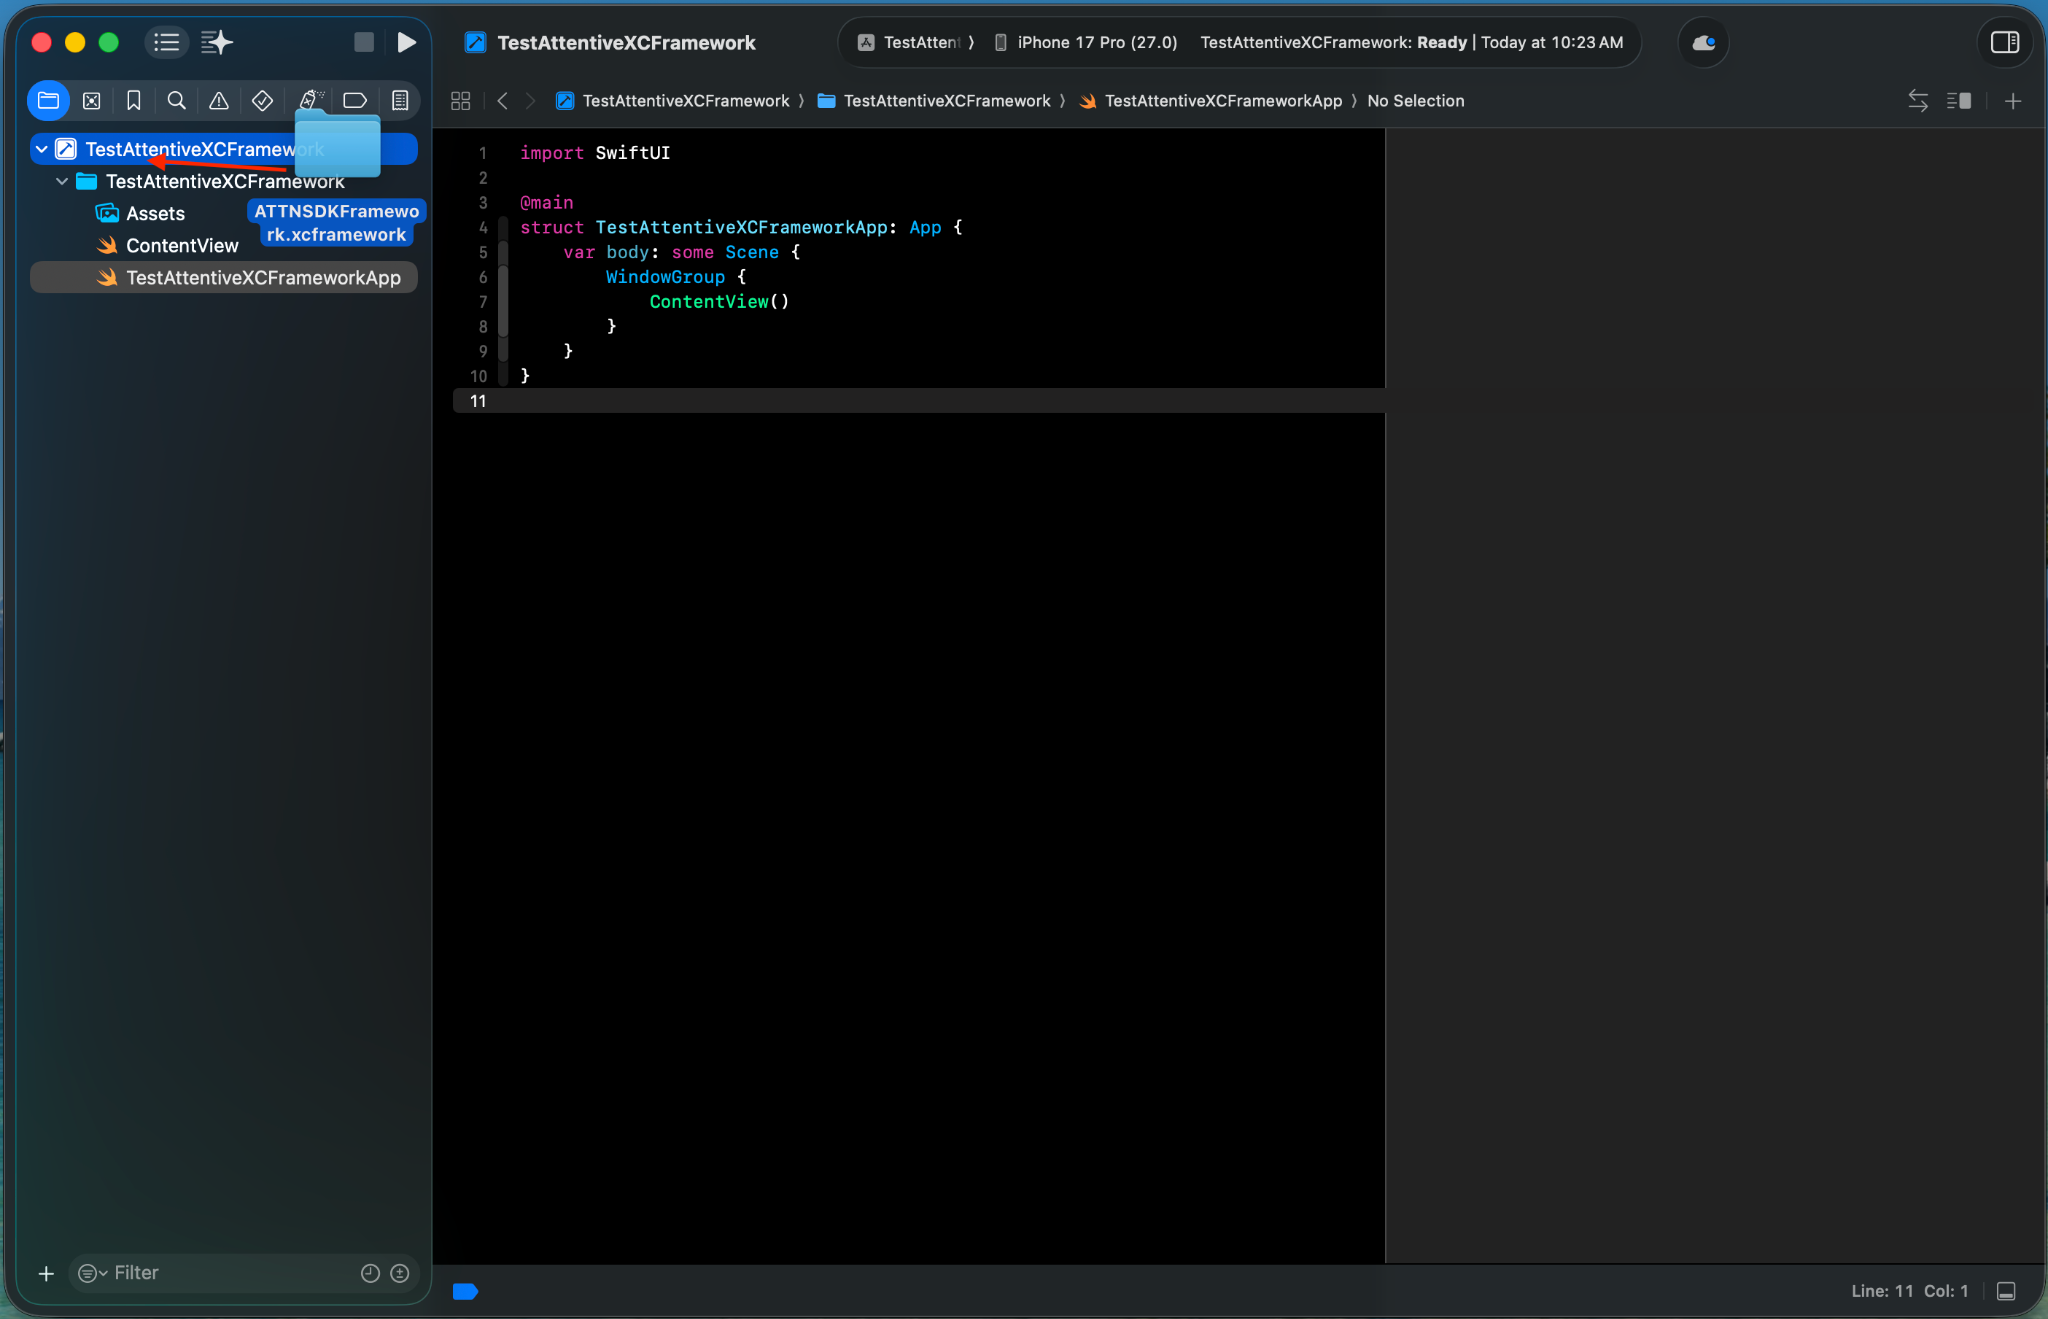Screen dimensions: 2048x1319
Task: Select the Project navigator tab
Action: point(48,100)
